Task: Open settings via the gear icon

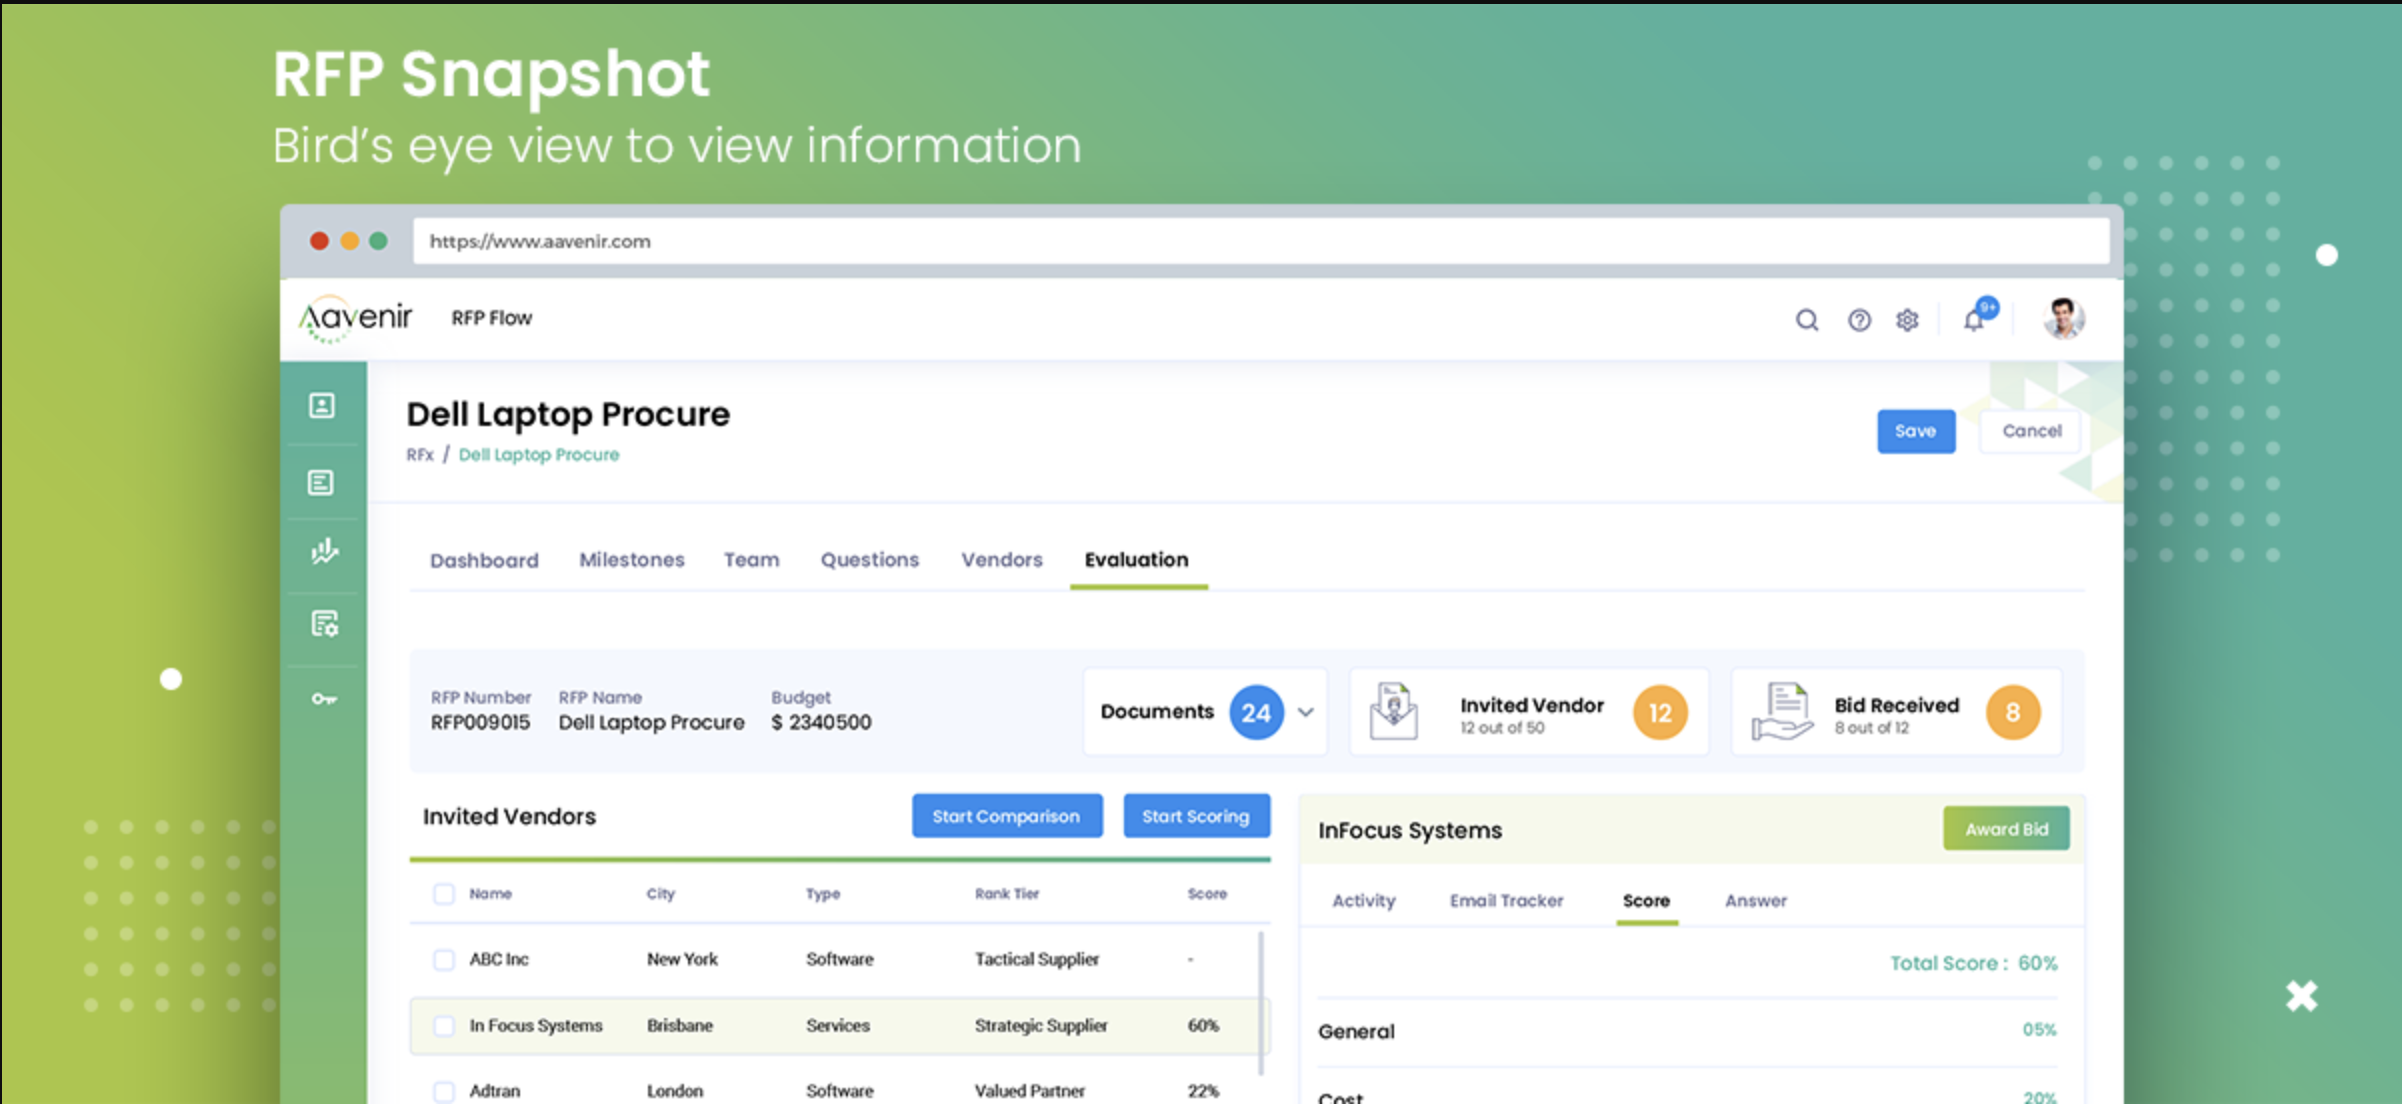Action: pyautogui.click(x=1907, y=320)
